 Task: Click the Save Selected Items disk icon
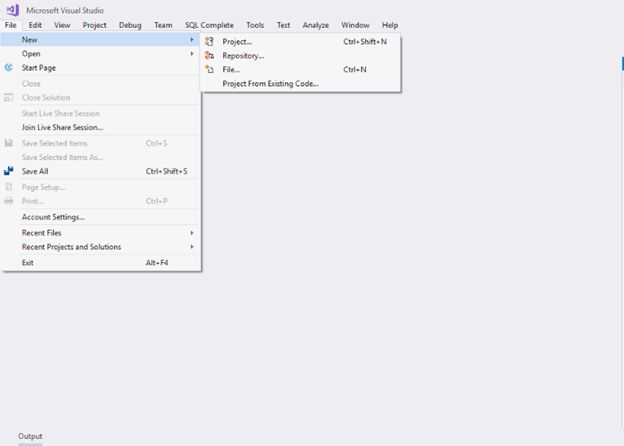point(8,143)
